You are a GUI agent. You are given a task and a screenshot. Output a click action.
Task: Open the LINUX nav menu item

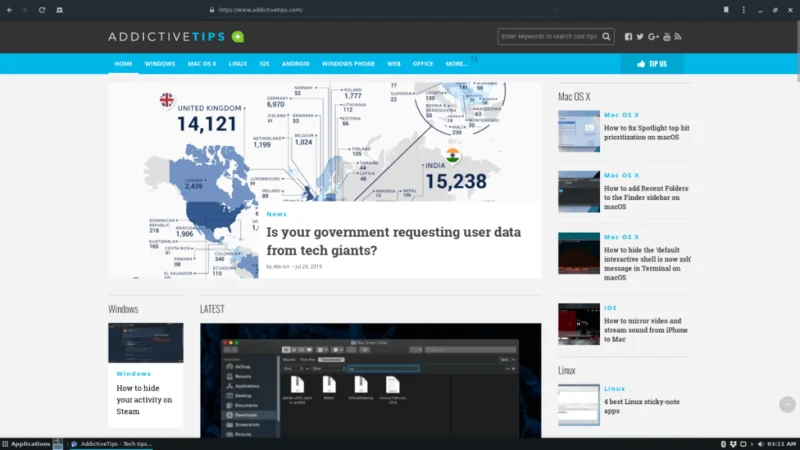(238, 64)
